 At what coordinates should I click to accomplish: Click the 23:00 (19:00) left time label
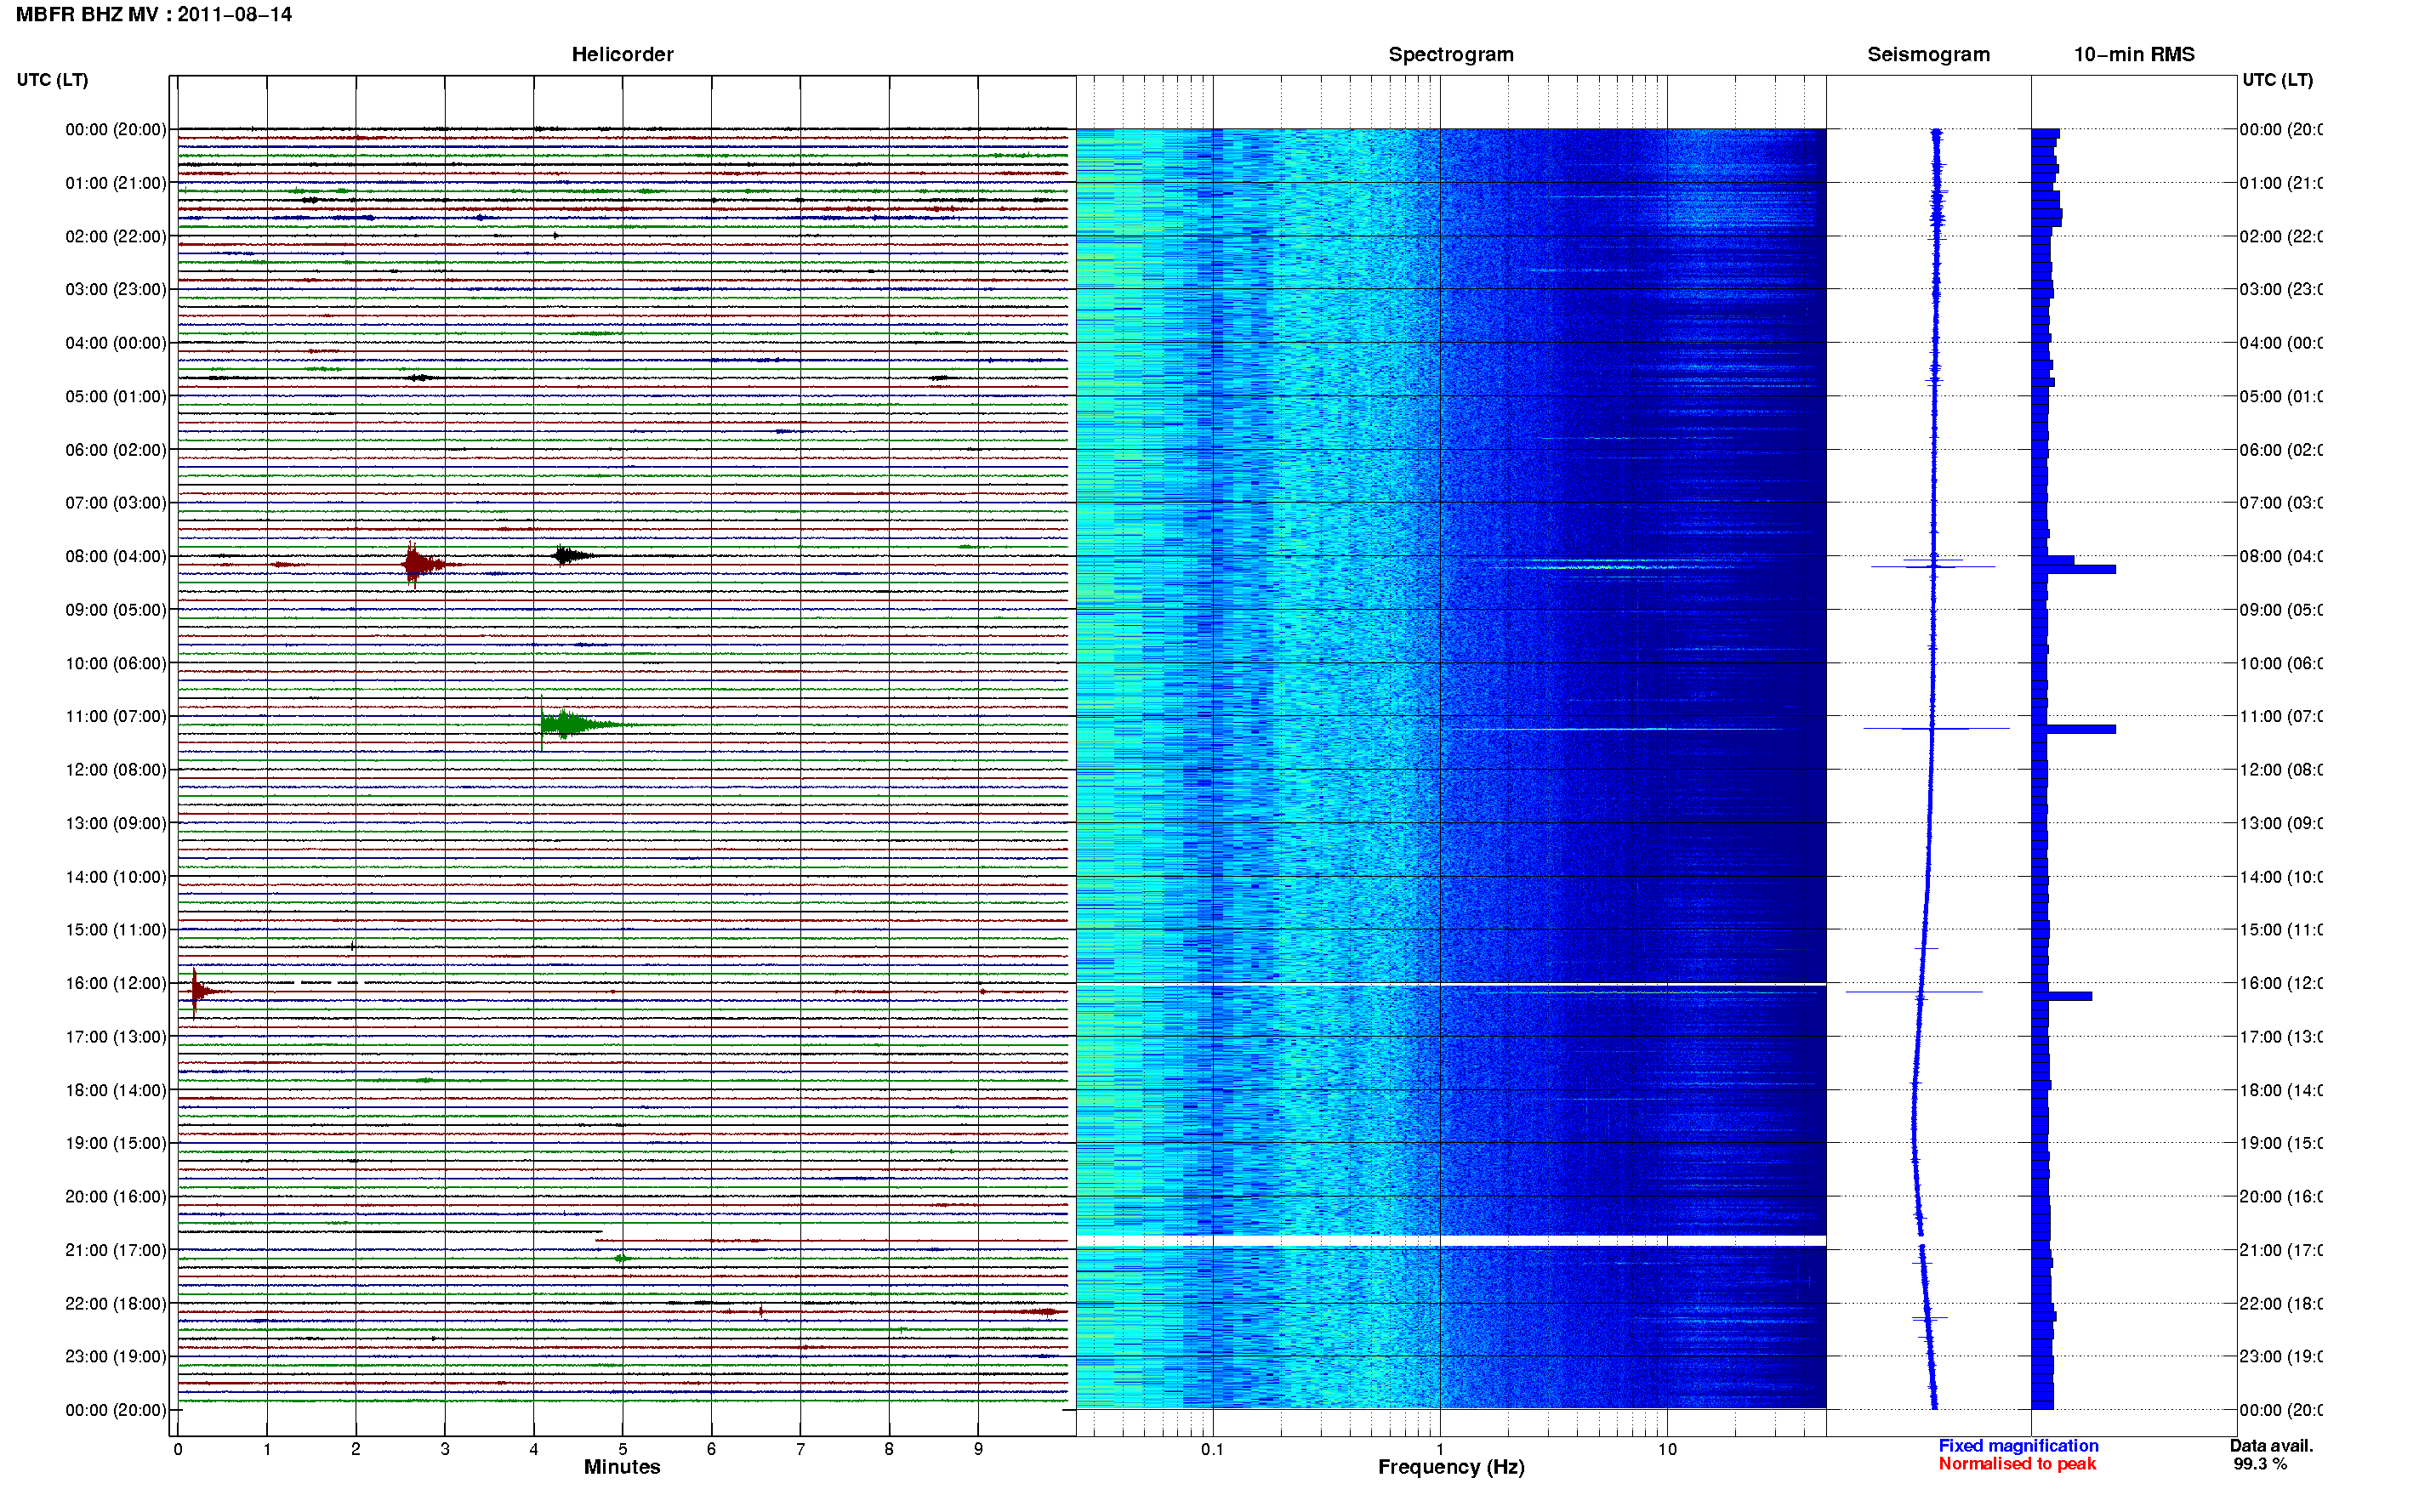(116, 1357)
